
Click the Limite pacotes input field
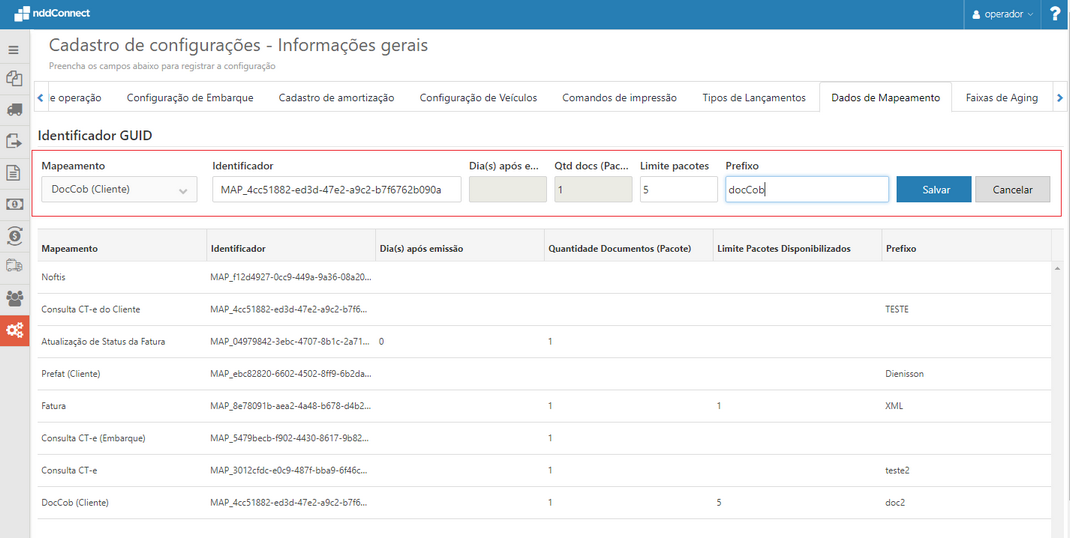tap(678, 190)
